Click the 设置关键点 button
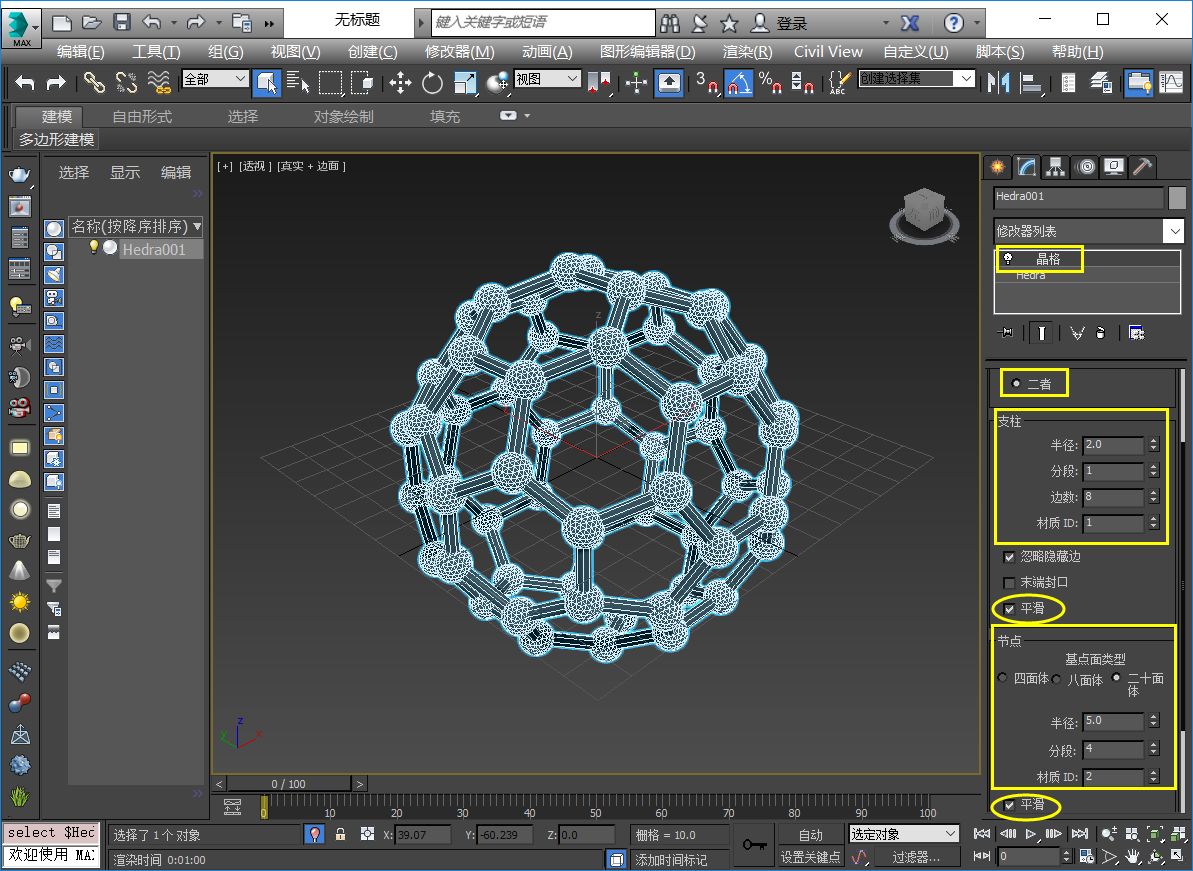1193x871 pixels. click(x=810, y=857)
